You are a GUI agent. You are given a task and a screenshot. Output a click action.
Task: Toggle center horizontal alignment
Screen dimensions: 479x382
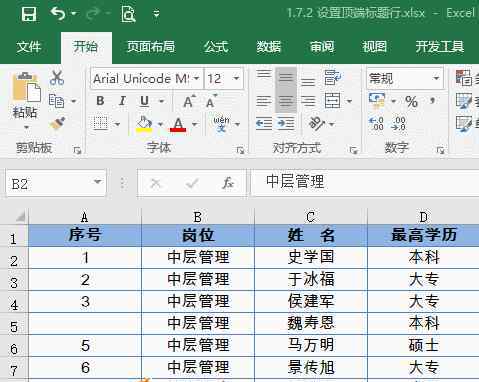286,101
